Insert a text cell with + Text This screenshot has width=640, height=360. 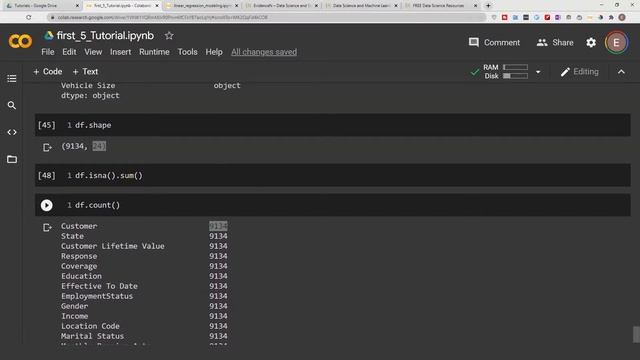coord(85,72)
